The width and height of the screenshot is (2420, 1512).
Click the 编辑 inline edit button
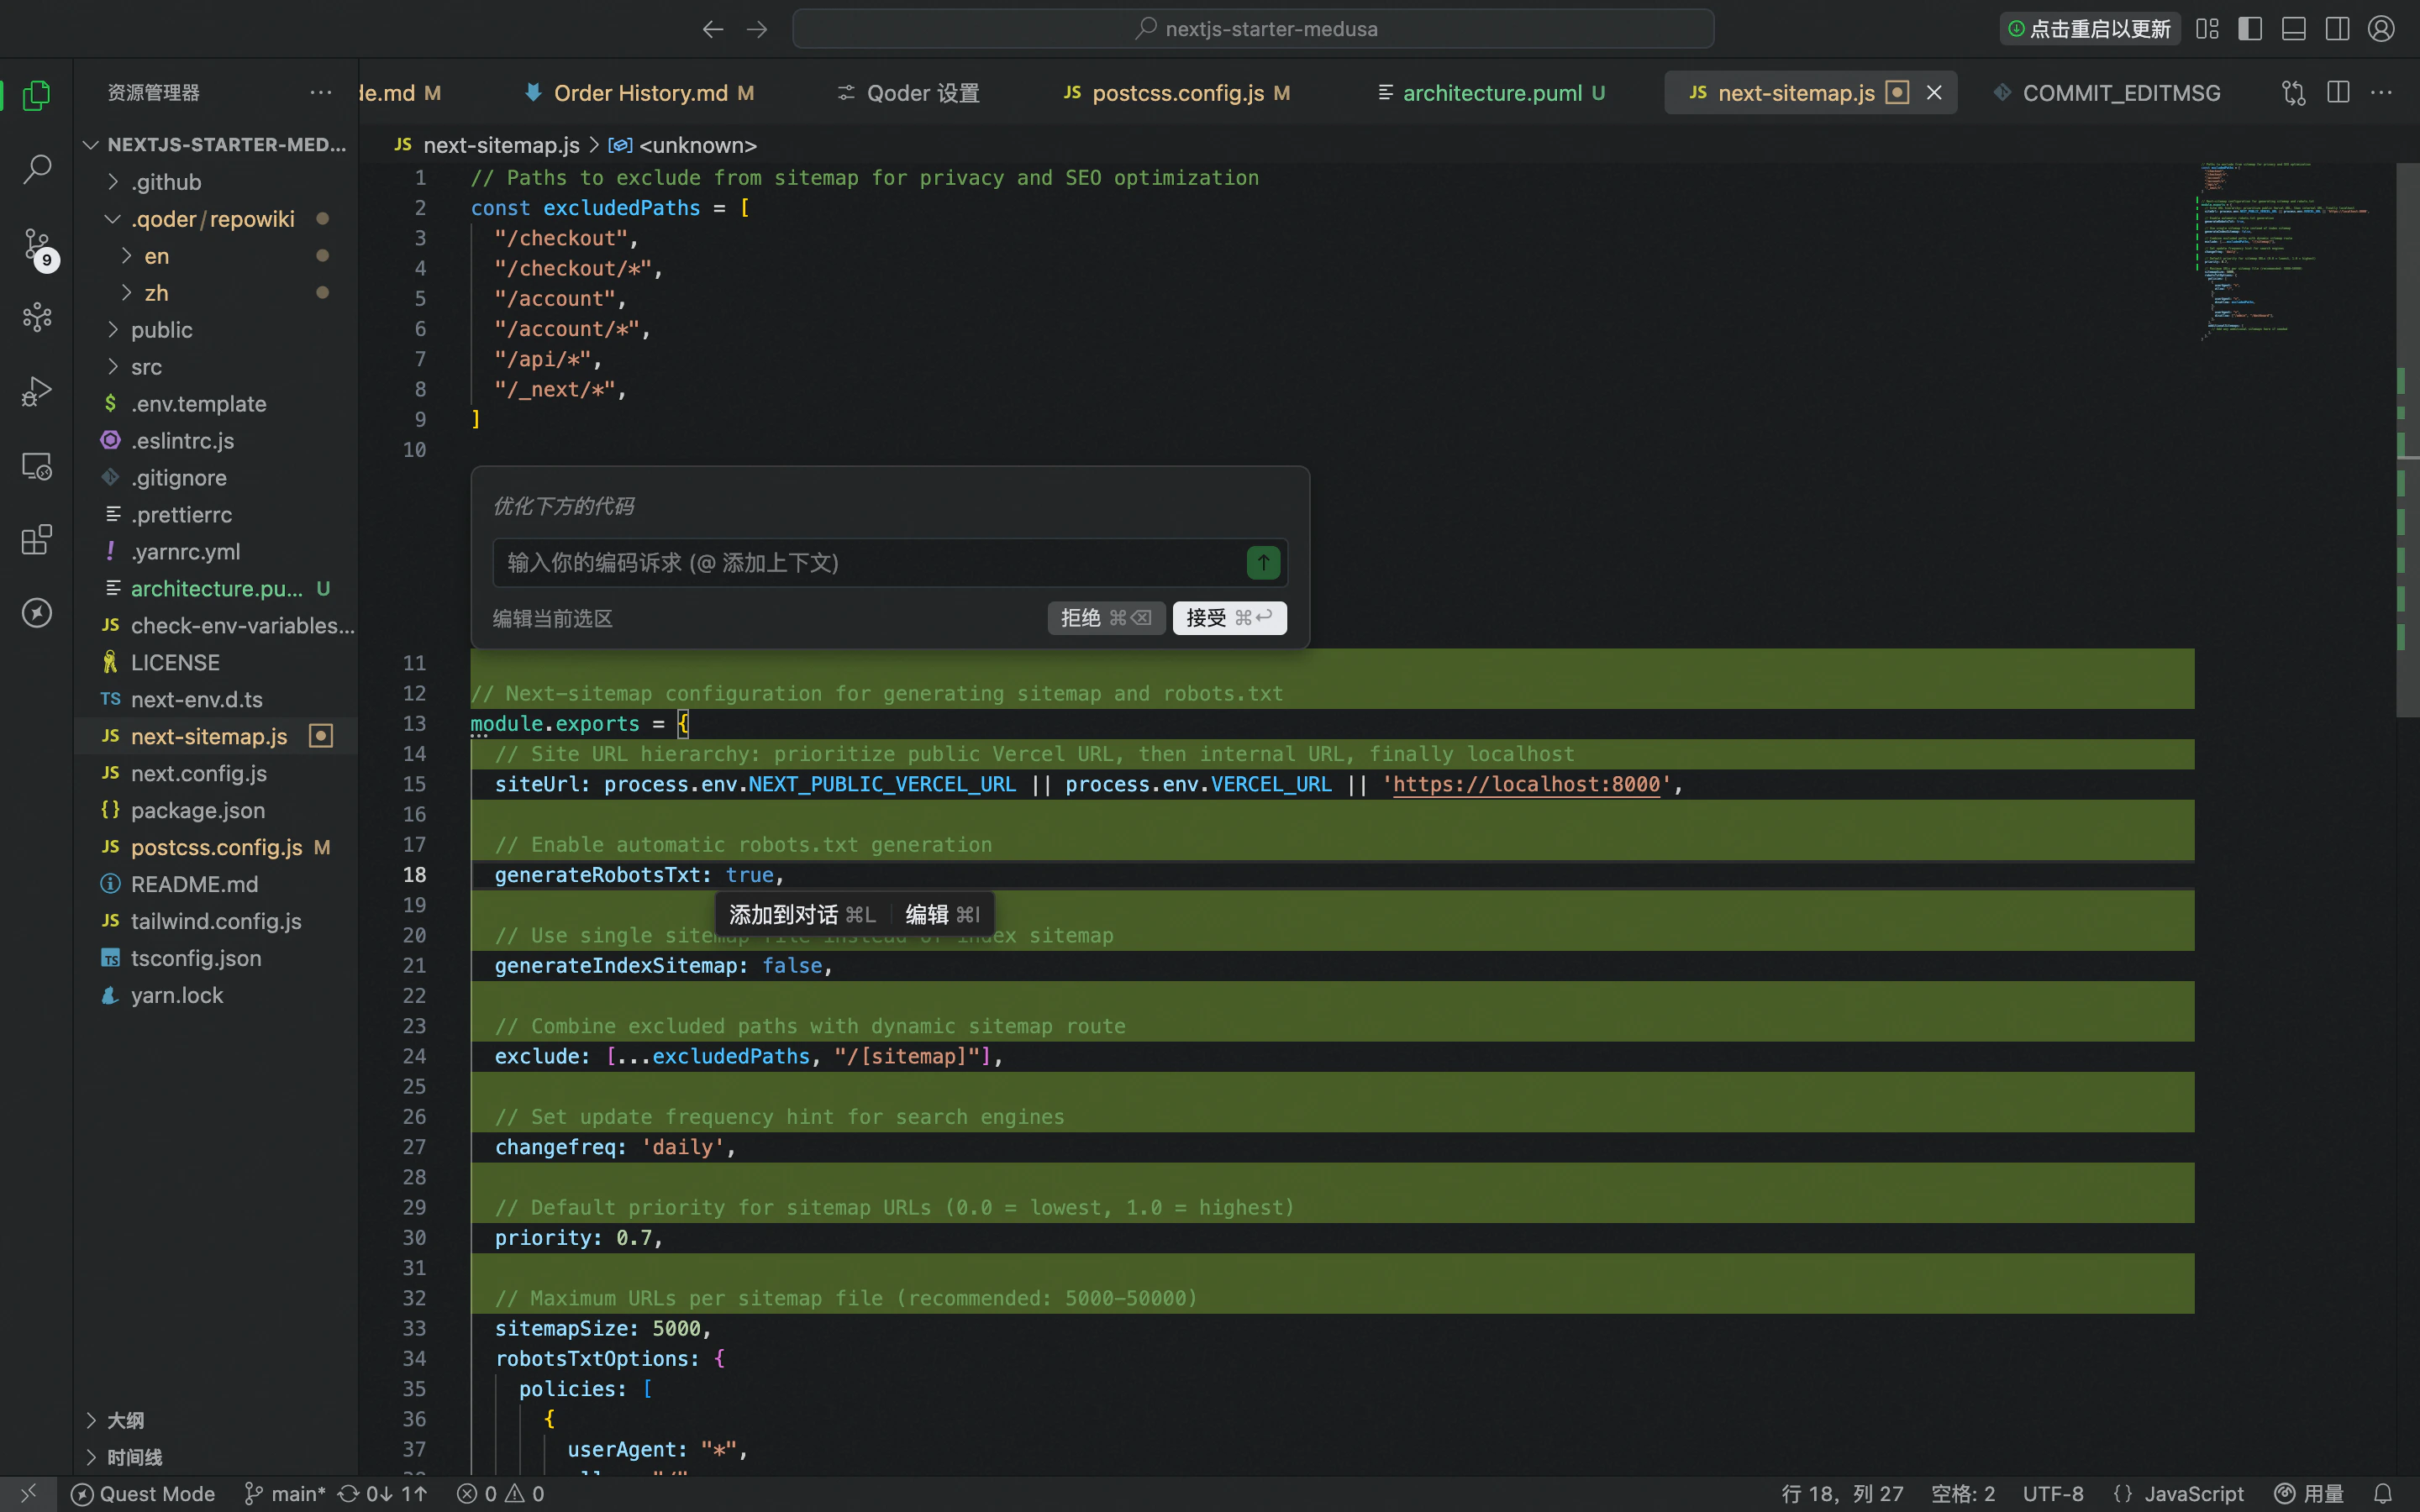pos(942,915)
